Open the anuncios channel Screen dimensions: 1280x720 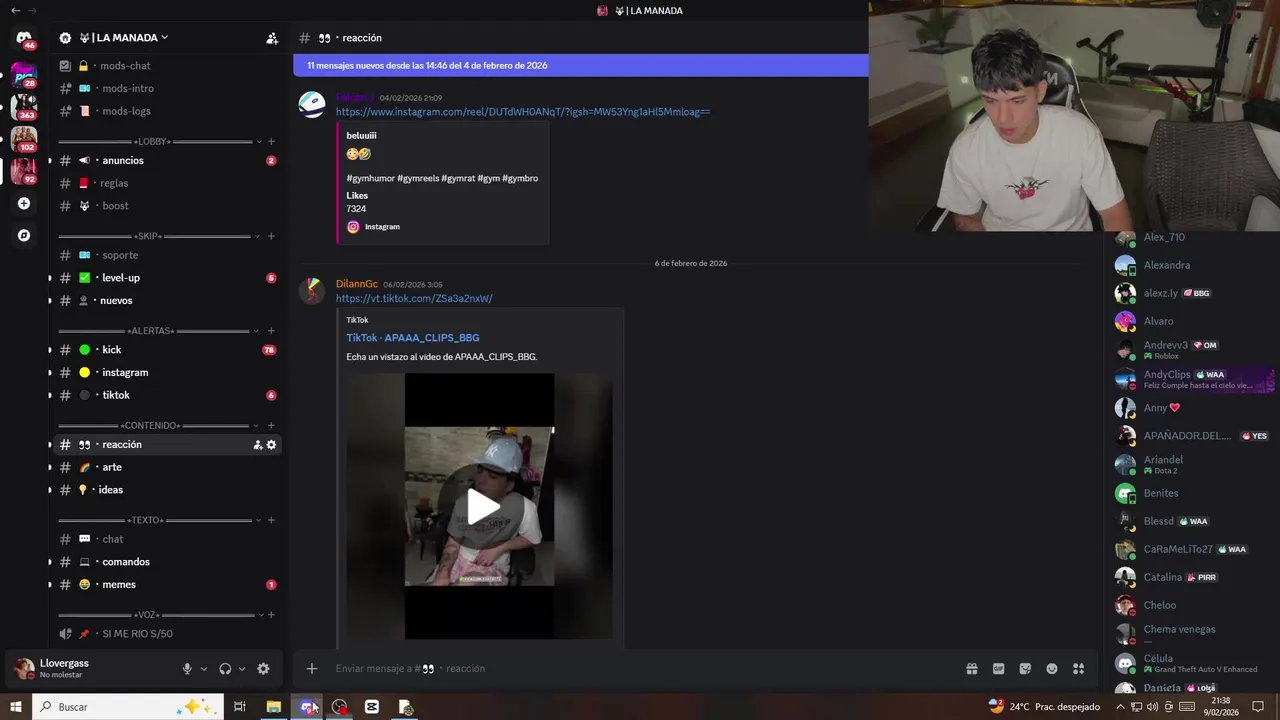click(x=167, y=161)
